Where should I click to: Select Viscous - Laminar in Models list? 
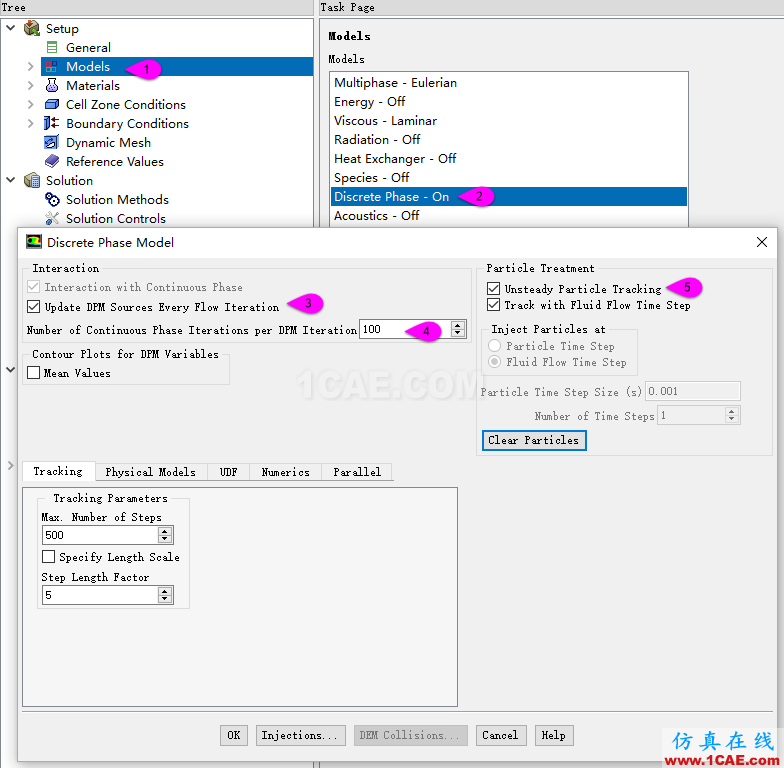(x=508, y=120)
